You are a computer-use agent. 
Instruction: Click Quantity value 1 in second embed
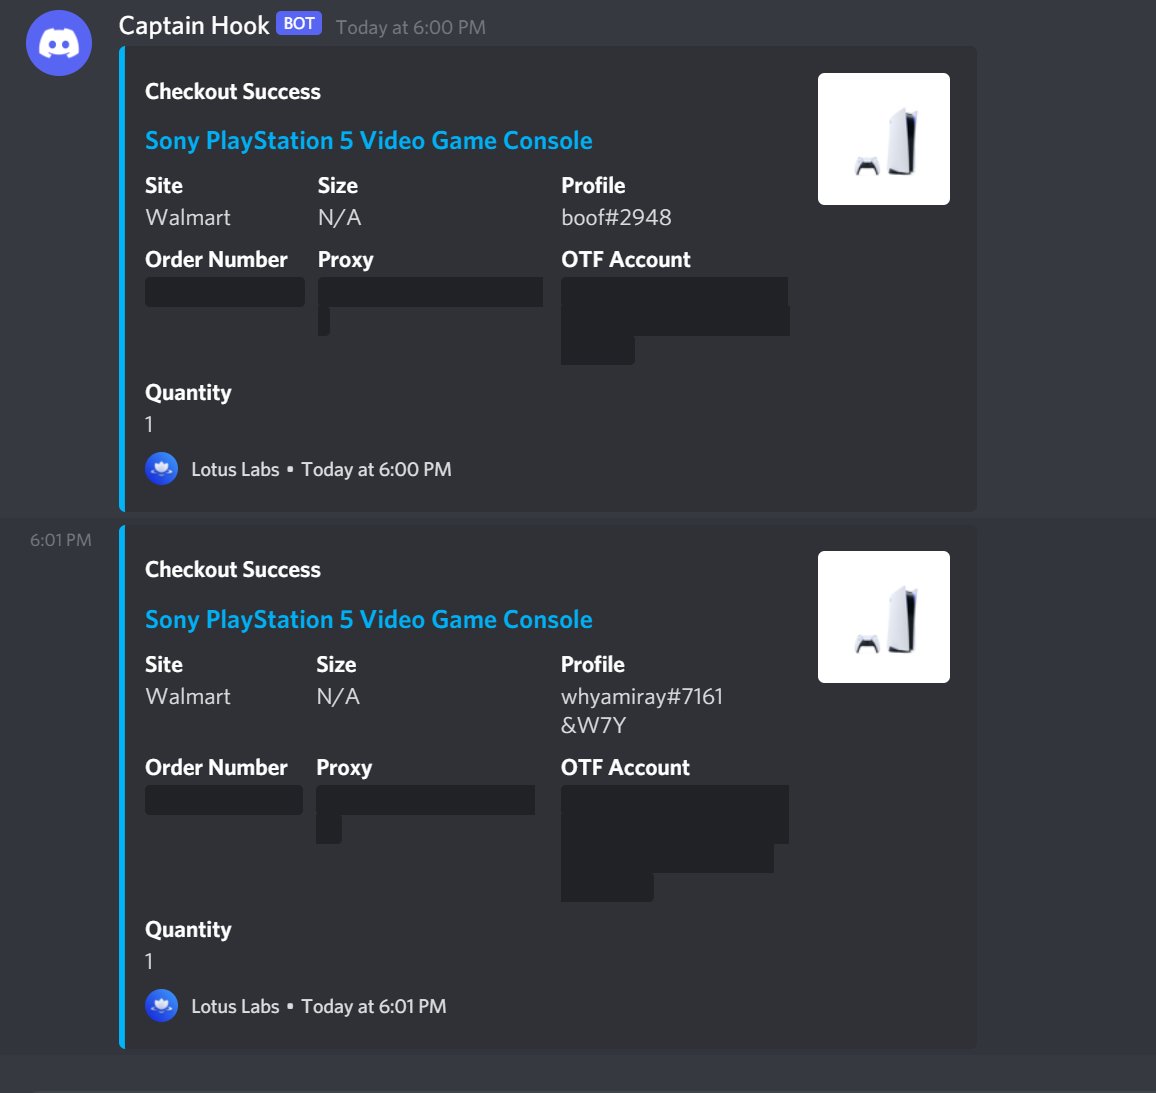tap(149, 961)
